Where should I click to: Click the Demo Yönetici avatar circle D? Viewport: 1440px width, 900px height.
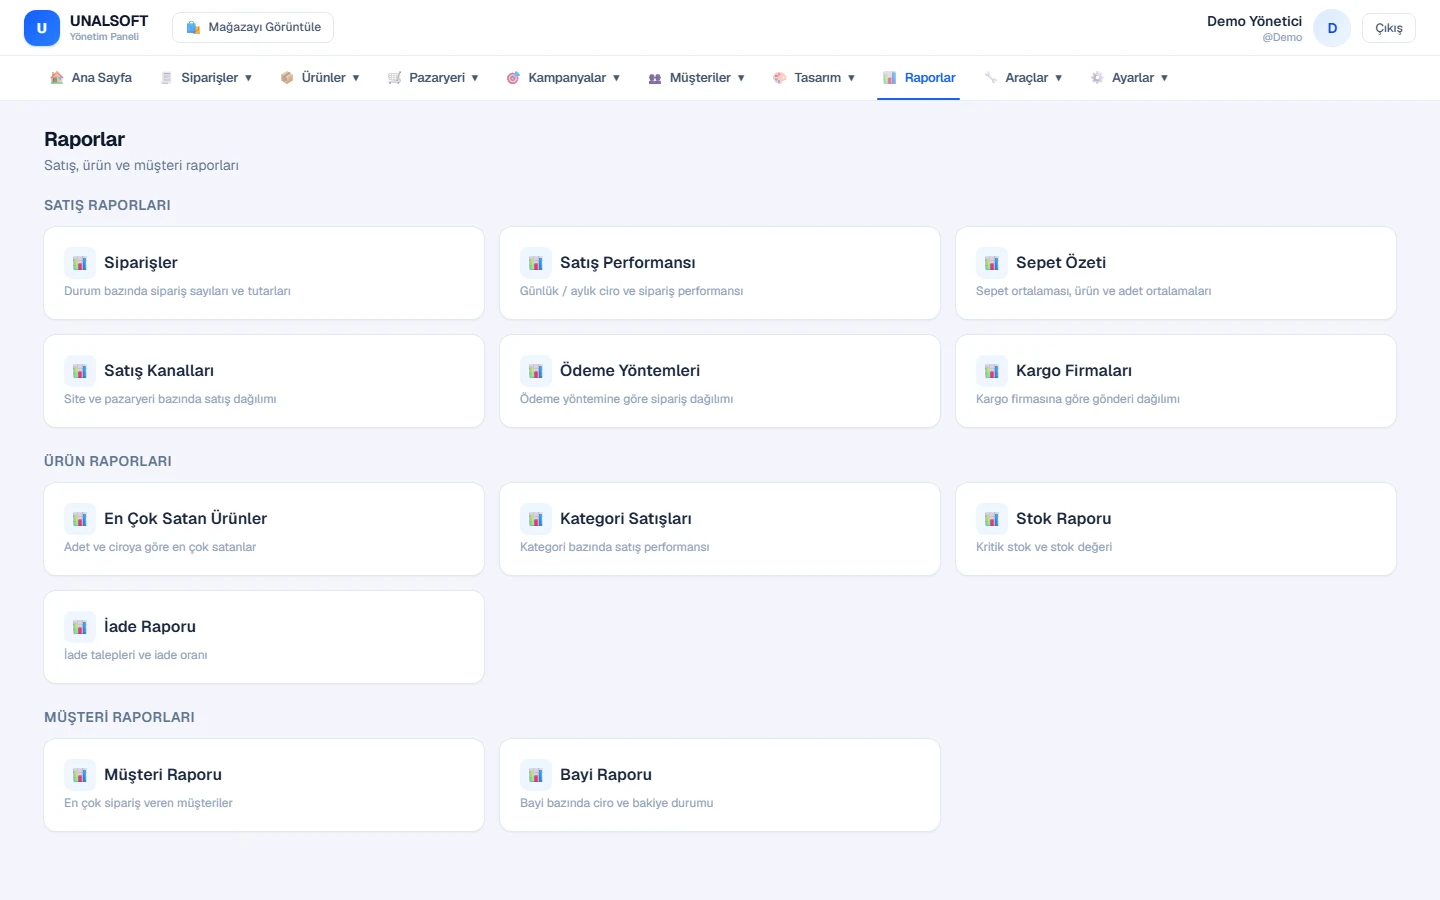pos(1332,28)
